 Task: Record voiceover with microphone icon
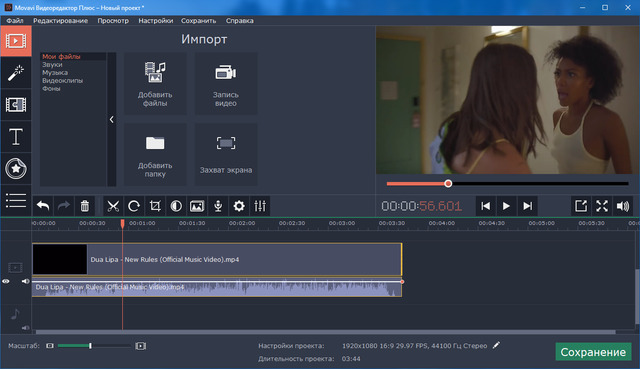tap(218, 206)
